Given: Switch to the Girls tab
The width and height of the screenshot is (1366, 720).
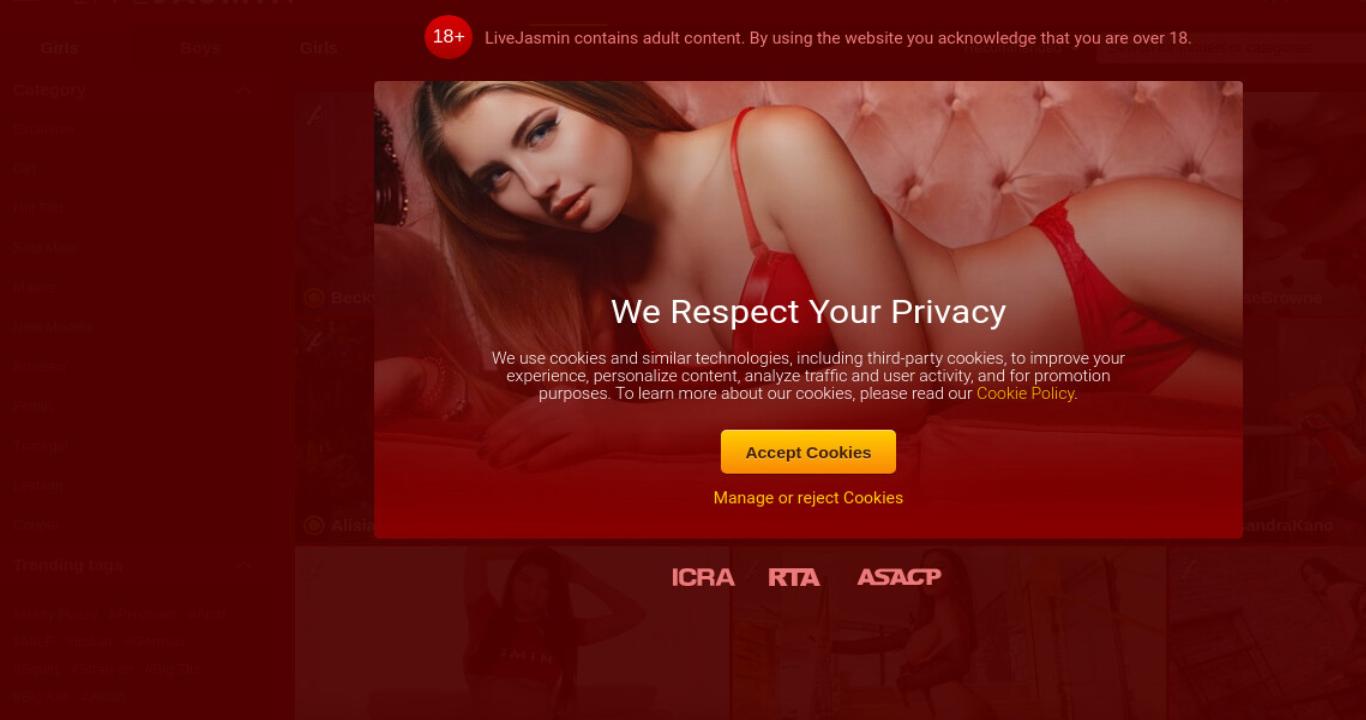Looking at the screenshot, I should 59,48.
